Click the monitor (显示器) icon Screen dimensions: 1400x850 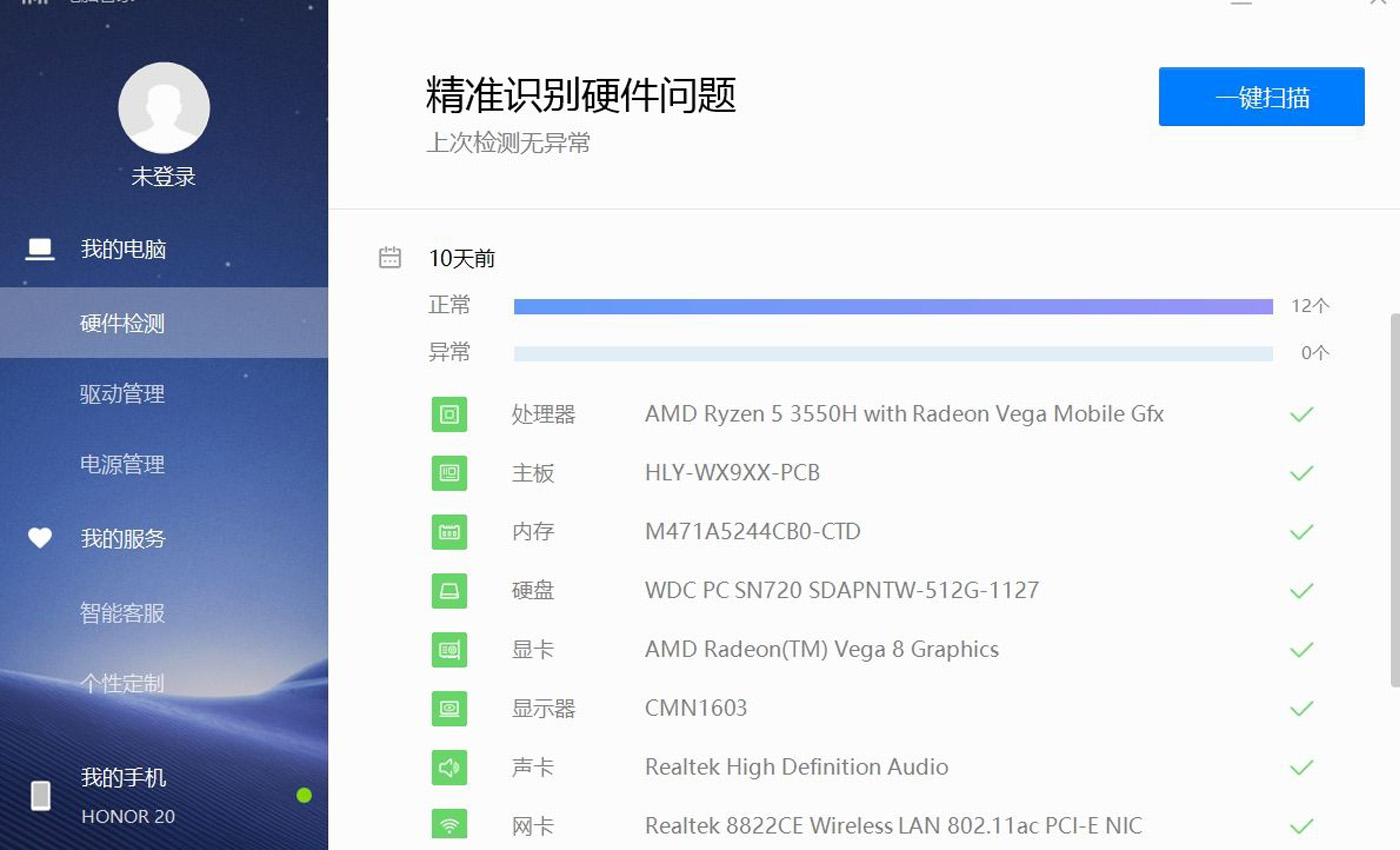[449, 709]
